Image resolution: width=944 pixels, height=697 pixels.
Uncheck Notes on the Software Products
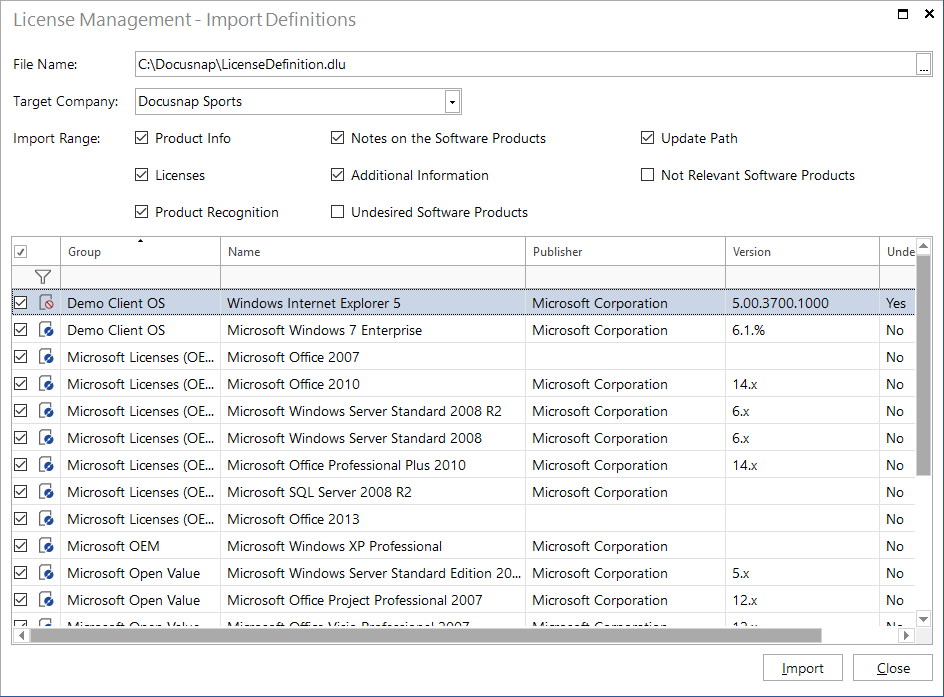[337, 138]
